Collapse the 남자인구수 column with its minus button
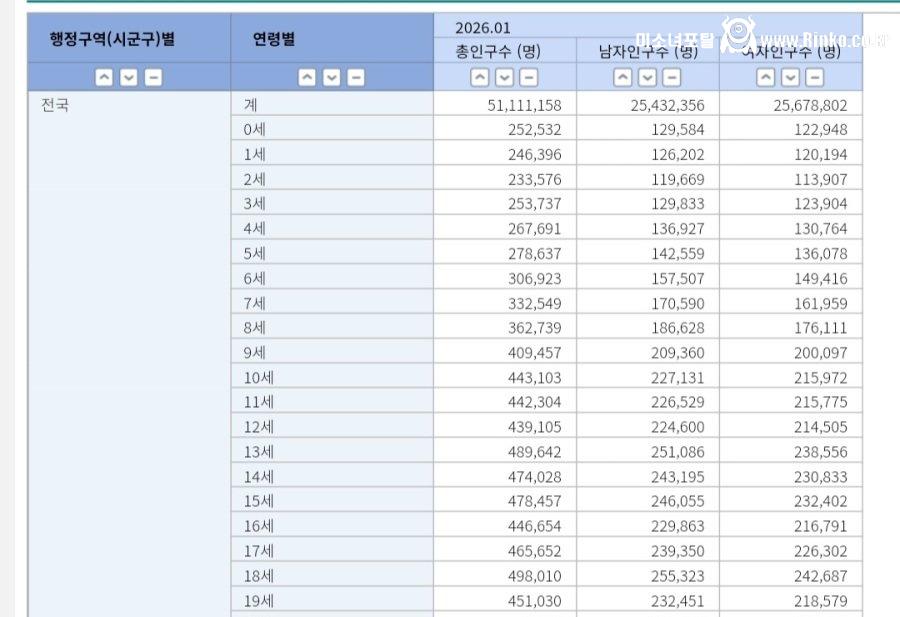The height and width of the screenshot is (617, 900). click(x=671, y=77)
